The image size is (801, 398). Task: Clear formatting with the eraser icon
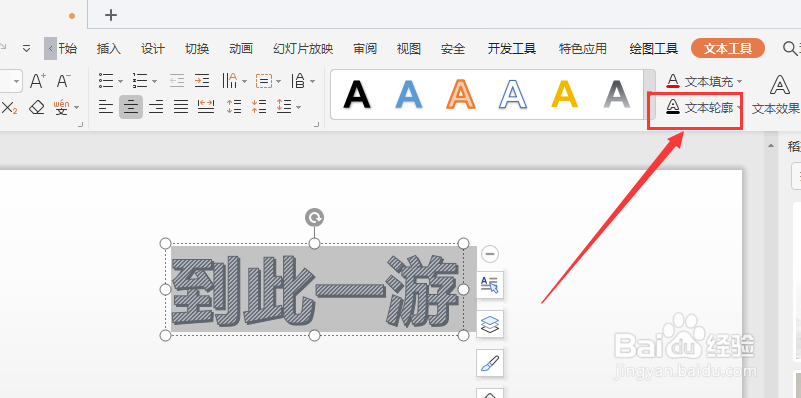pos(37,108)
